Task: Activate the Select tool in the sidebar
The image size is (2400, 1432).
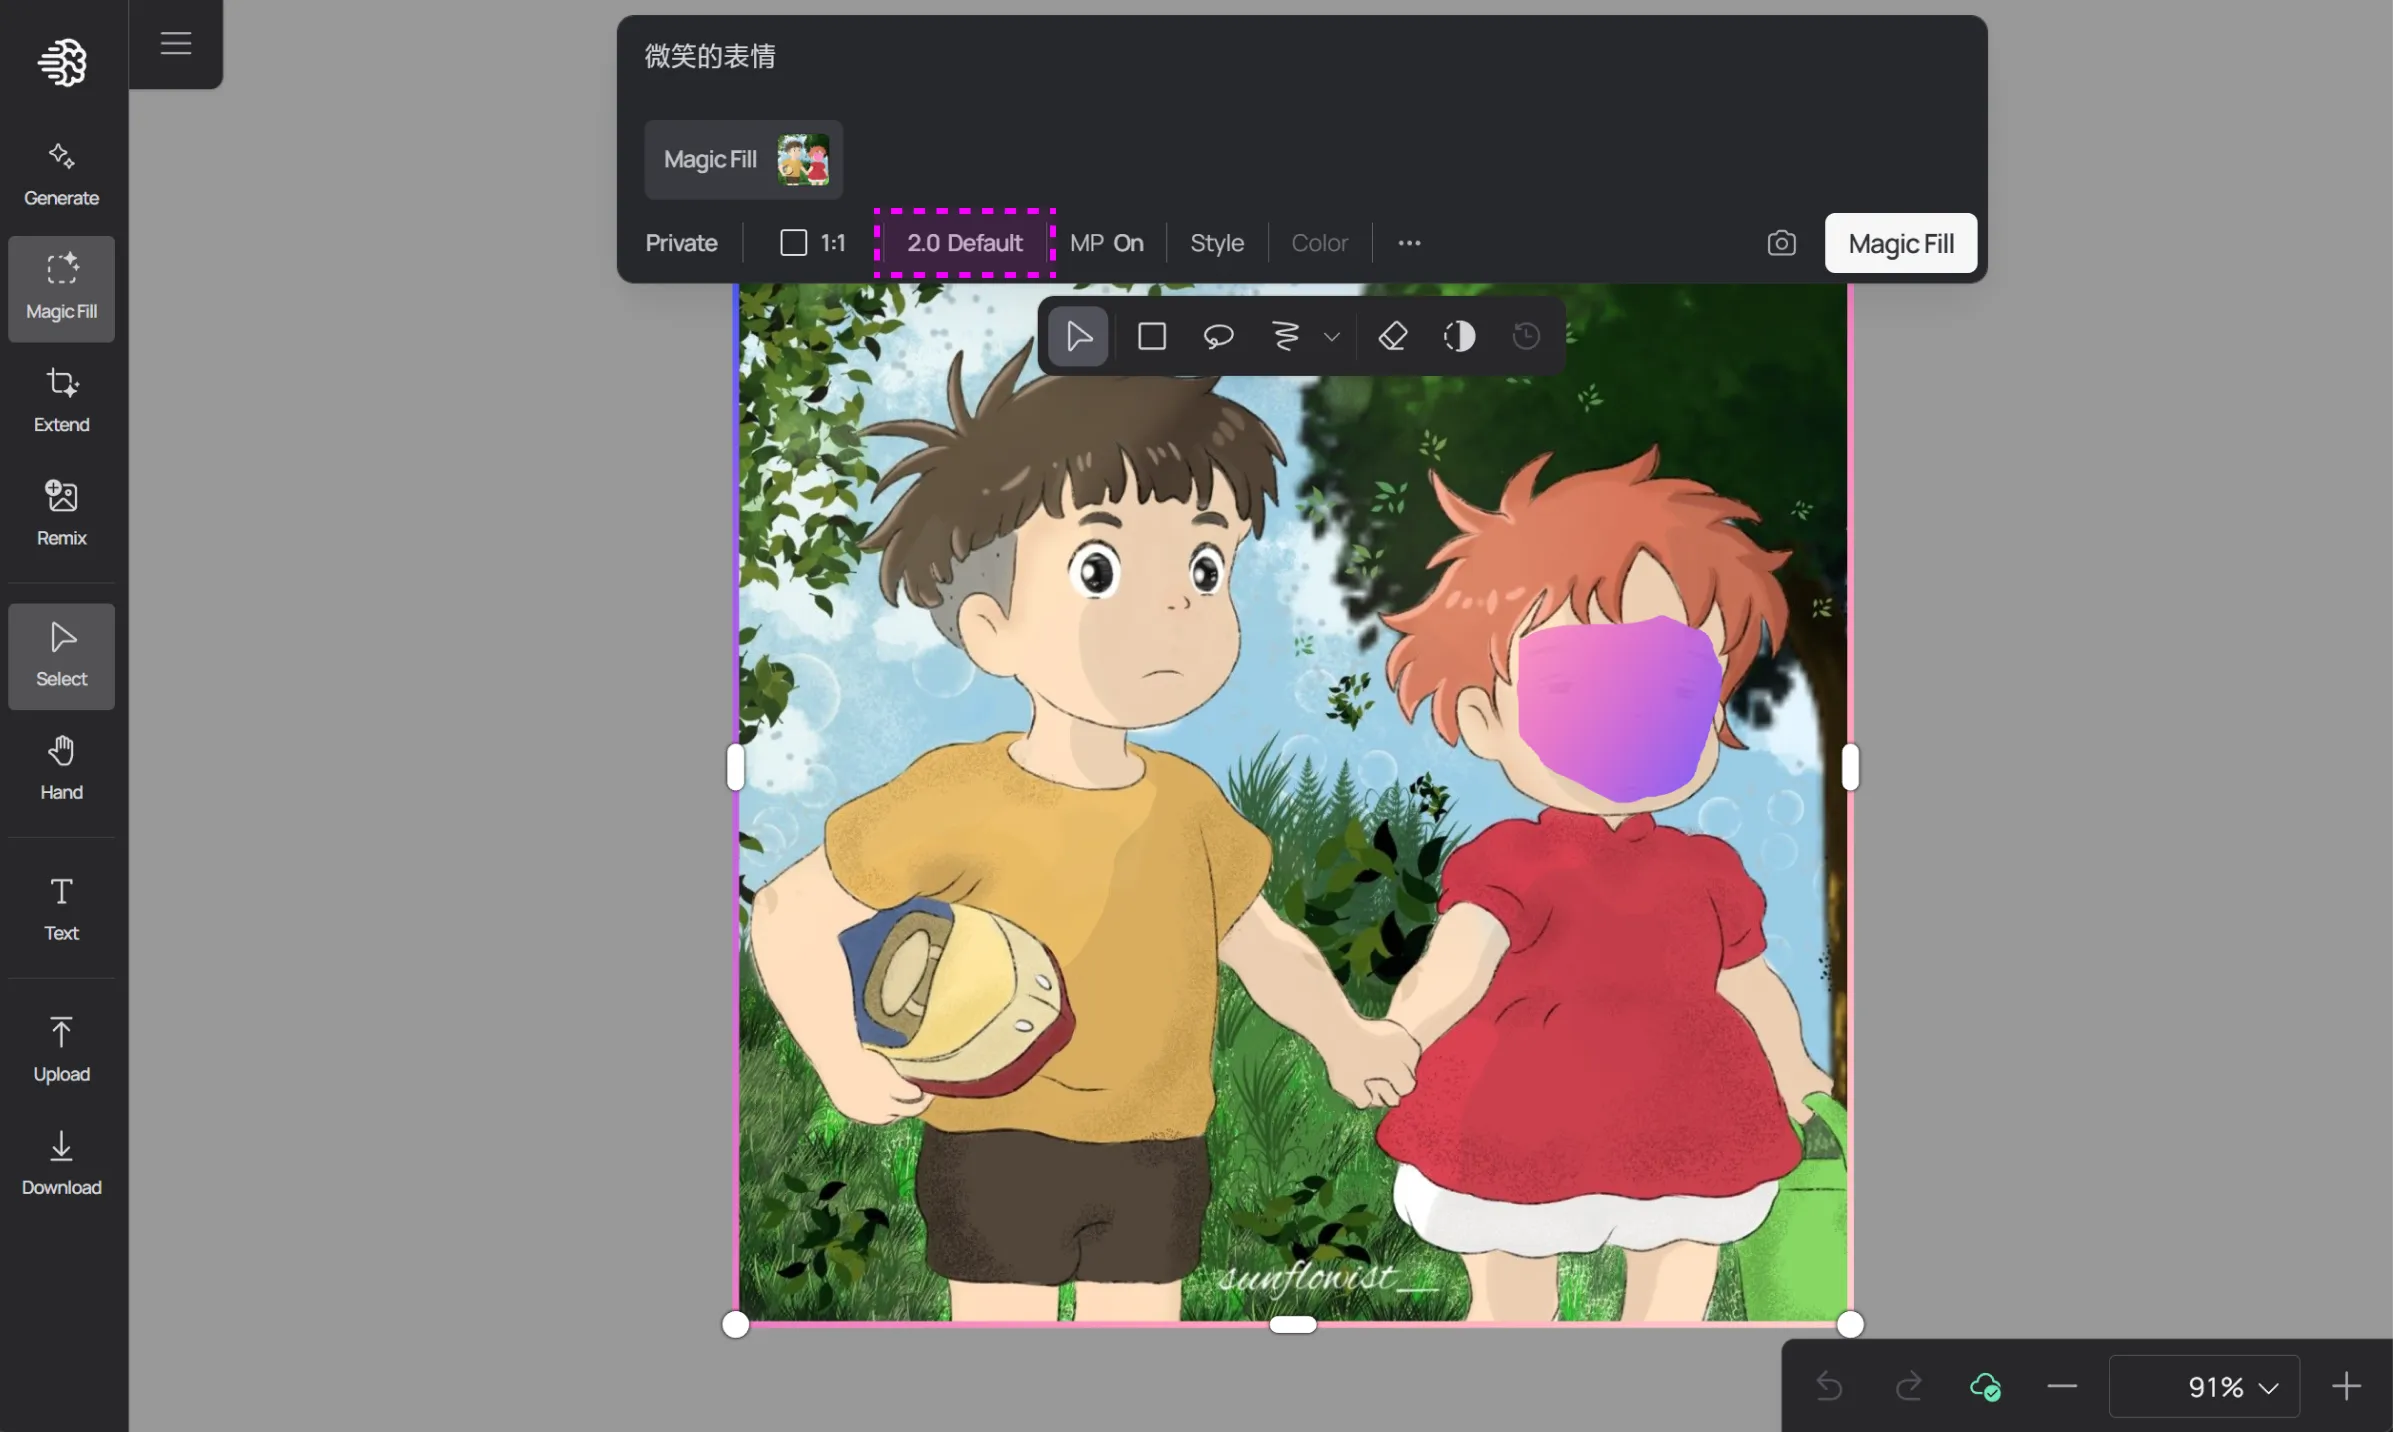Action: click(x=62, y=655)
